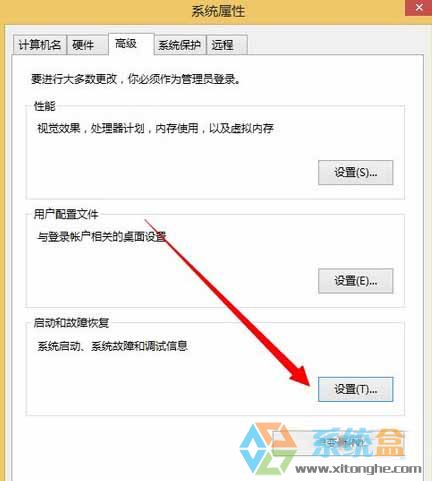
Task: Open startup and recovery 设置(T) button
Action: pos(355,389)
